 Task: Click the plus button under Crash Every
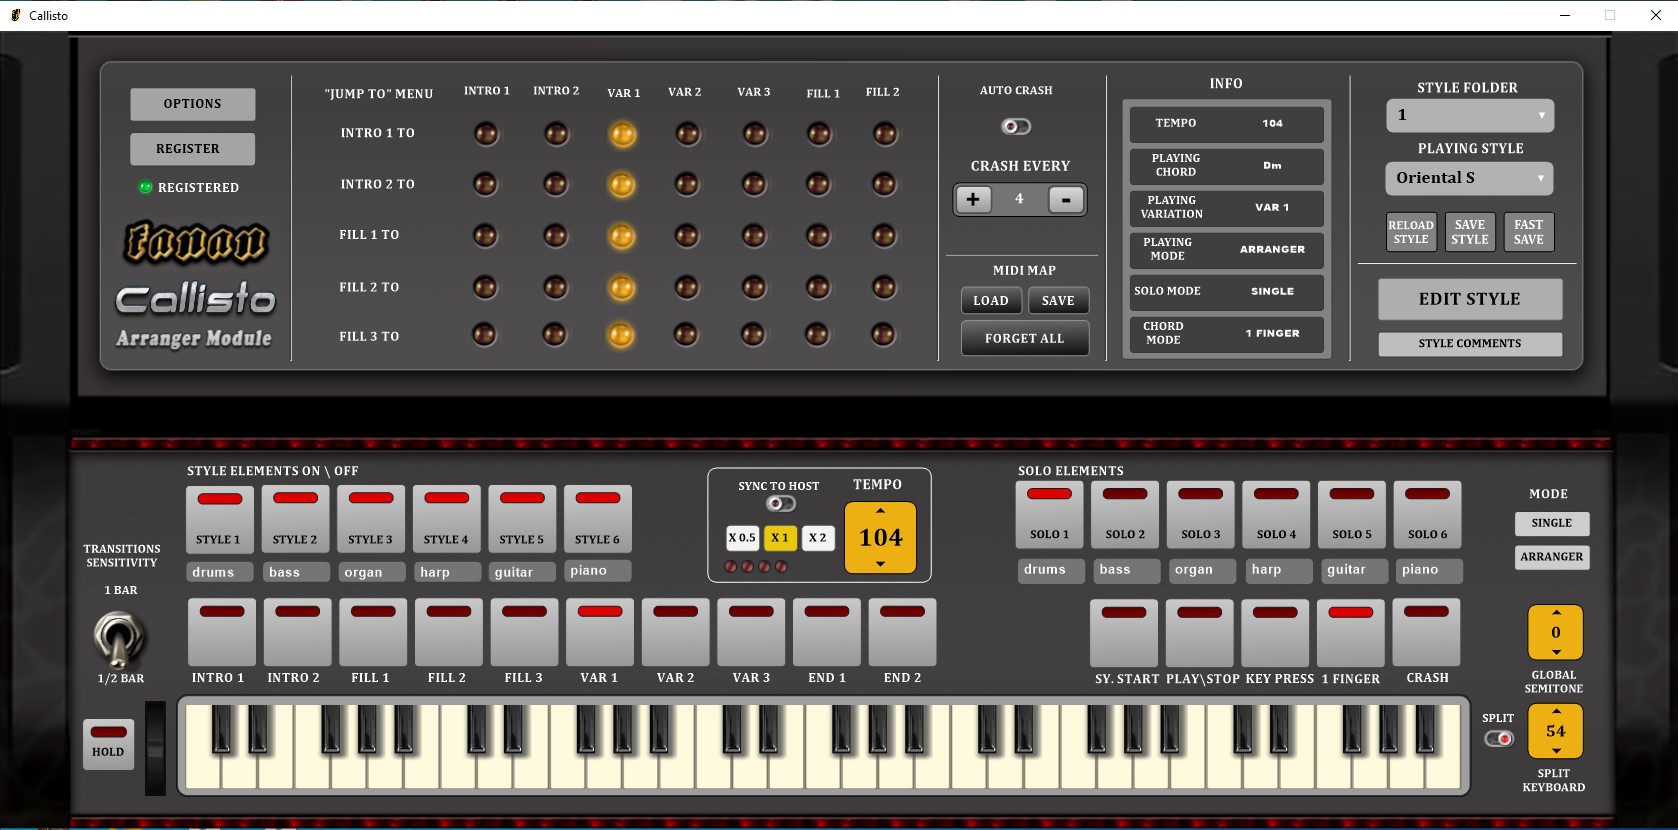[972, 199]
